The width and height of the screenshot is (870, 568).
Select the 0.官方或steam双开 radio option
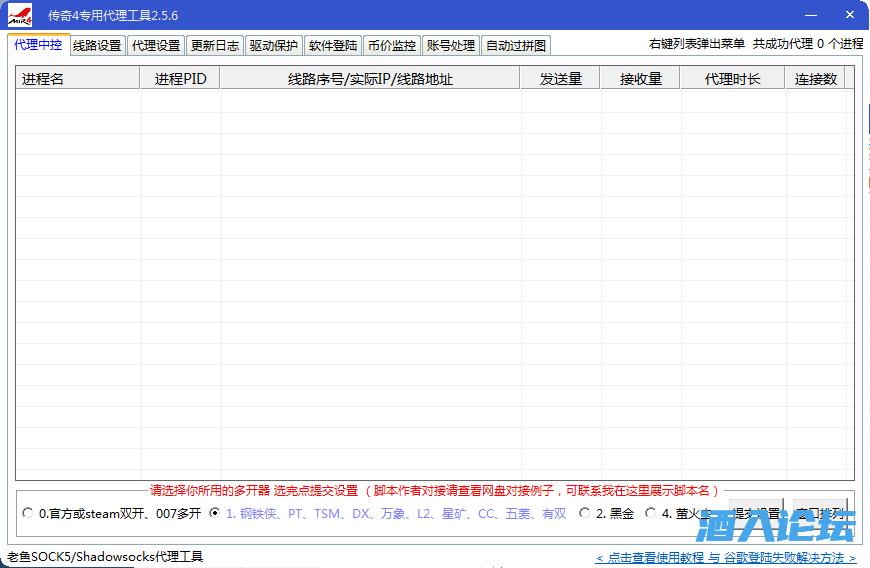27,513
